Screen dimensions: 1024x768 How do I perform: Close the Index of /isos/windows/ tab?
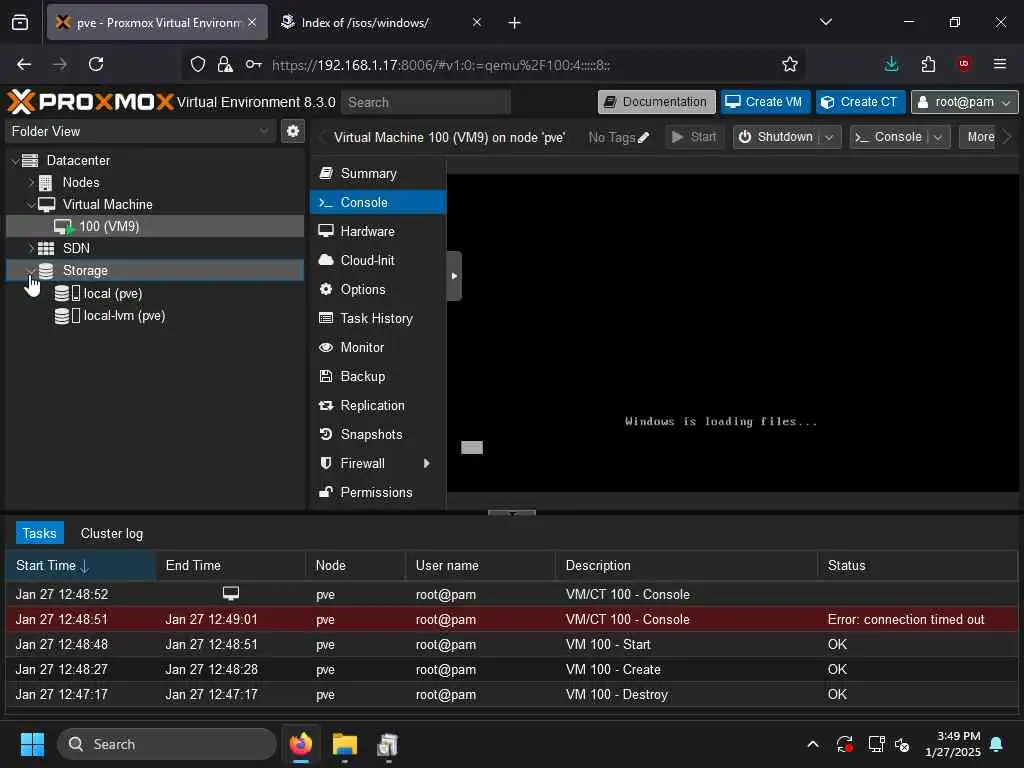click(477, 22)
